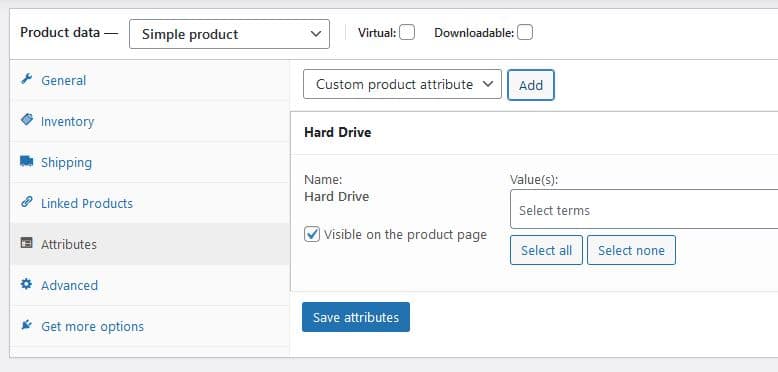Click the list icon beside Attributes
The width and height of the screenshot is (778, 372).
[x=26, y=243]
